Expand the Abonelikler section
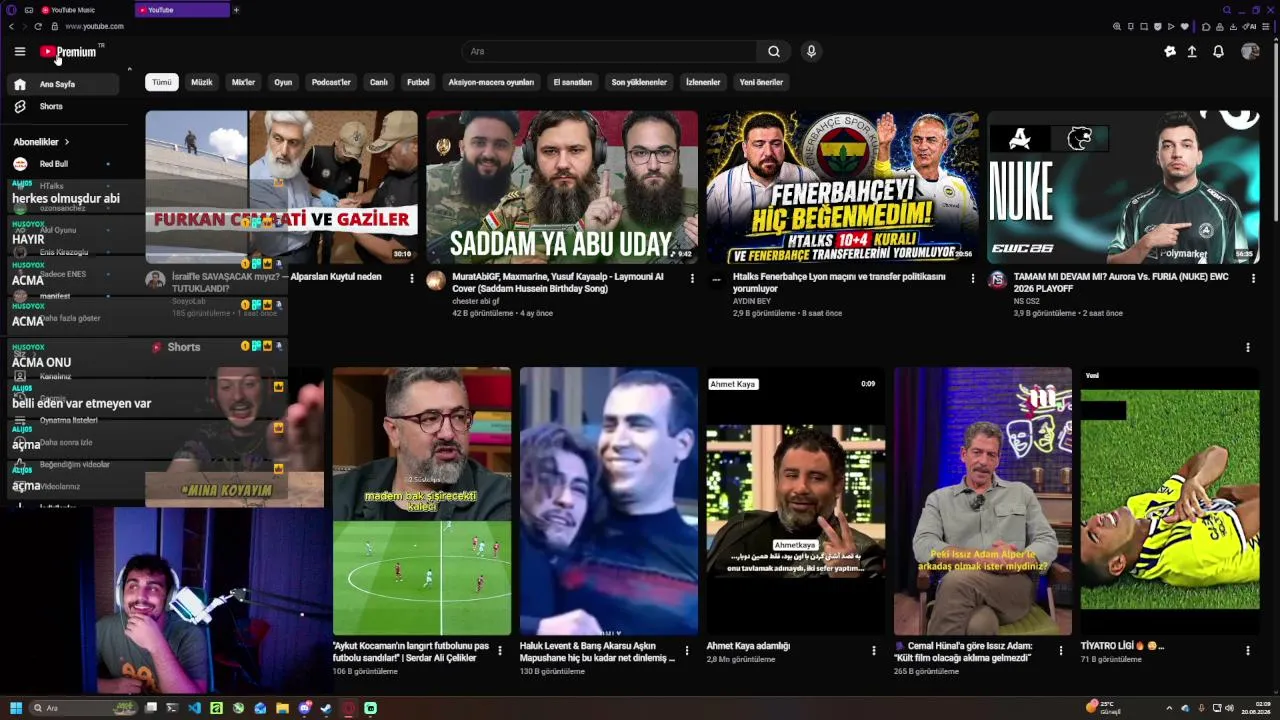 point(41,142)
